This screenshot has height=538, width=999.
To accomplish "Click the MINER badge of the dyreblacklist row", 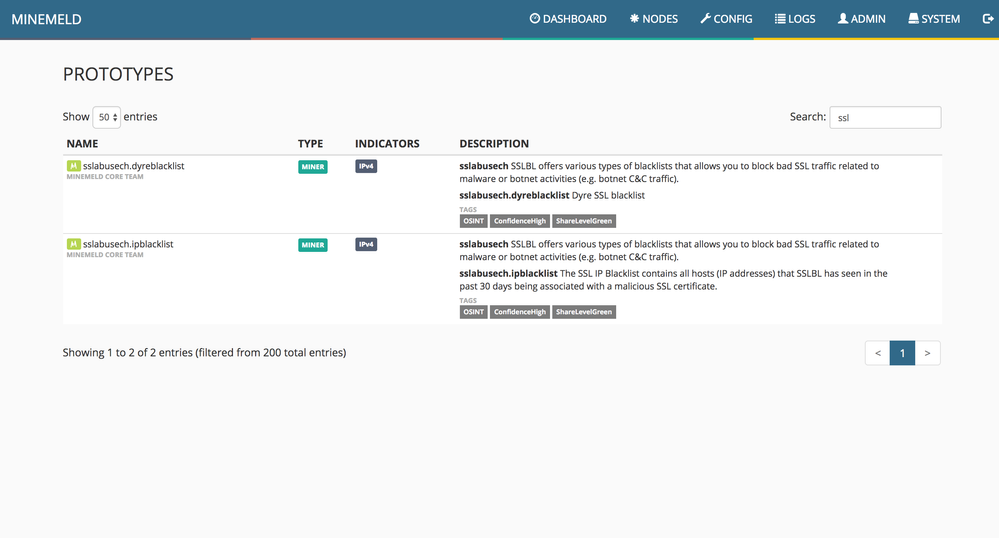I will coord(313,167).
